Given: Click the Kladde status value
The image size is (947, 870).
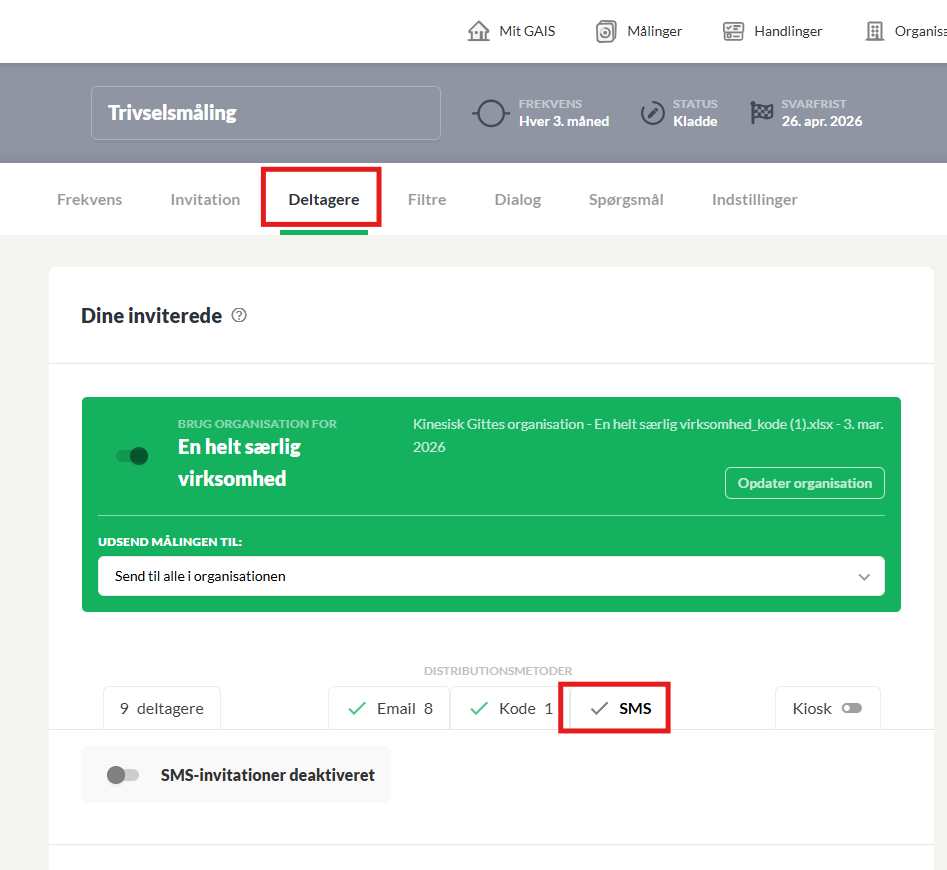Looking at the screenshot, I should click(x=695, y=121).
